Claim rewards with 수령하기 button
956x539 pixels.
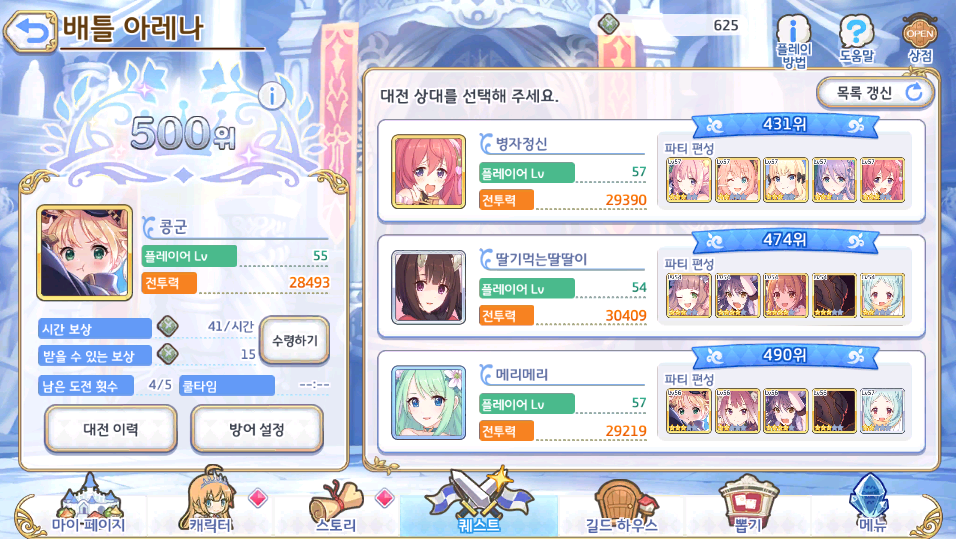coord(295,341)
